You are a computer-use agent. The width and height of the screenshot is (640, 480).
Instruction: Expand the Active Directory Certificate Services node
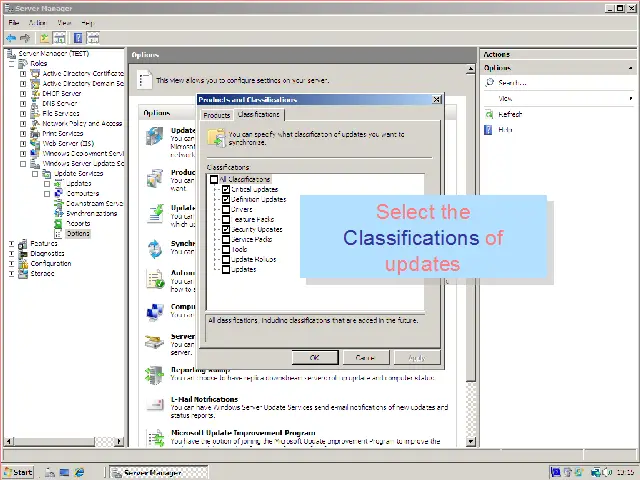23,73
